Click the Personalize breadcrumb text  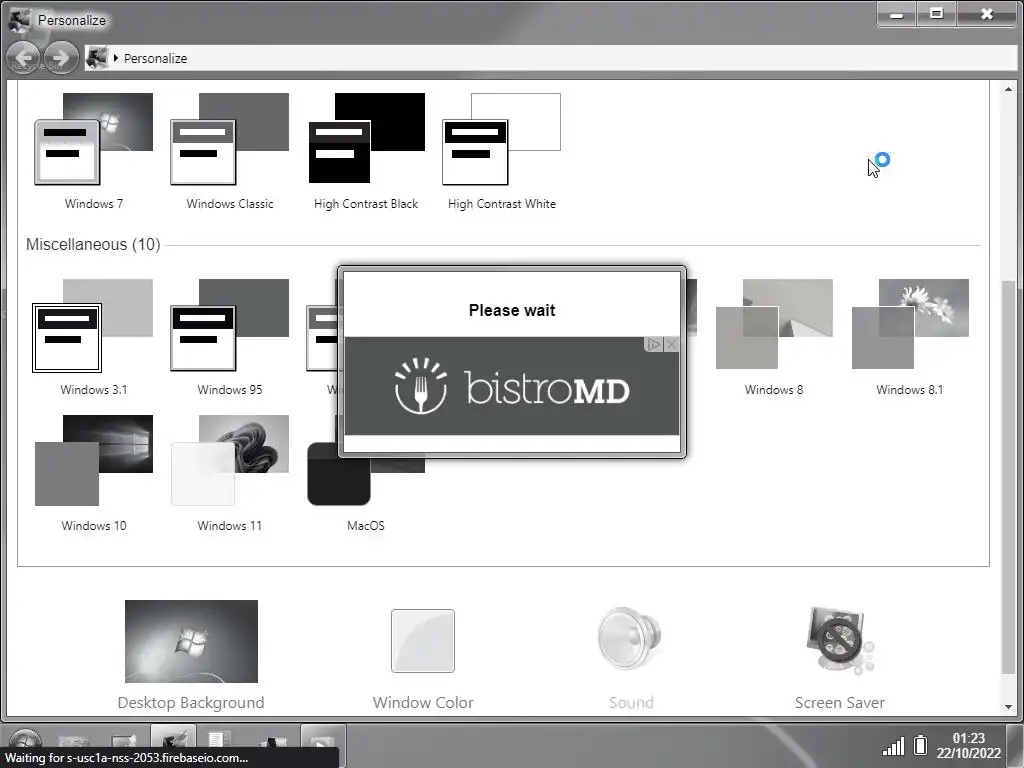tap(155, 58)
